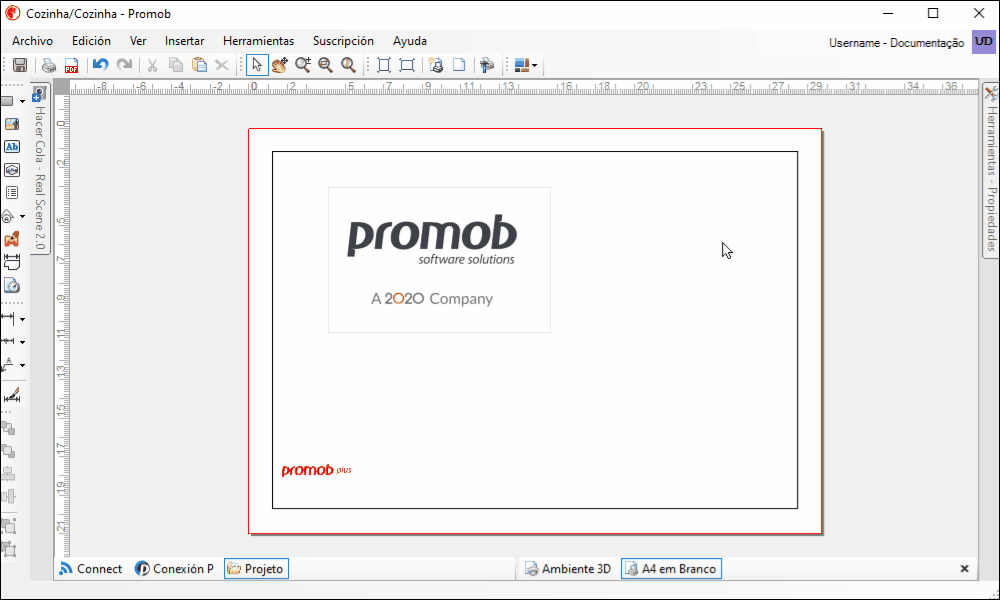
Task: Click the Redo arrow icon
Action: [124, 65]
